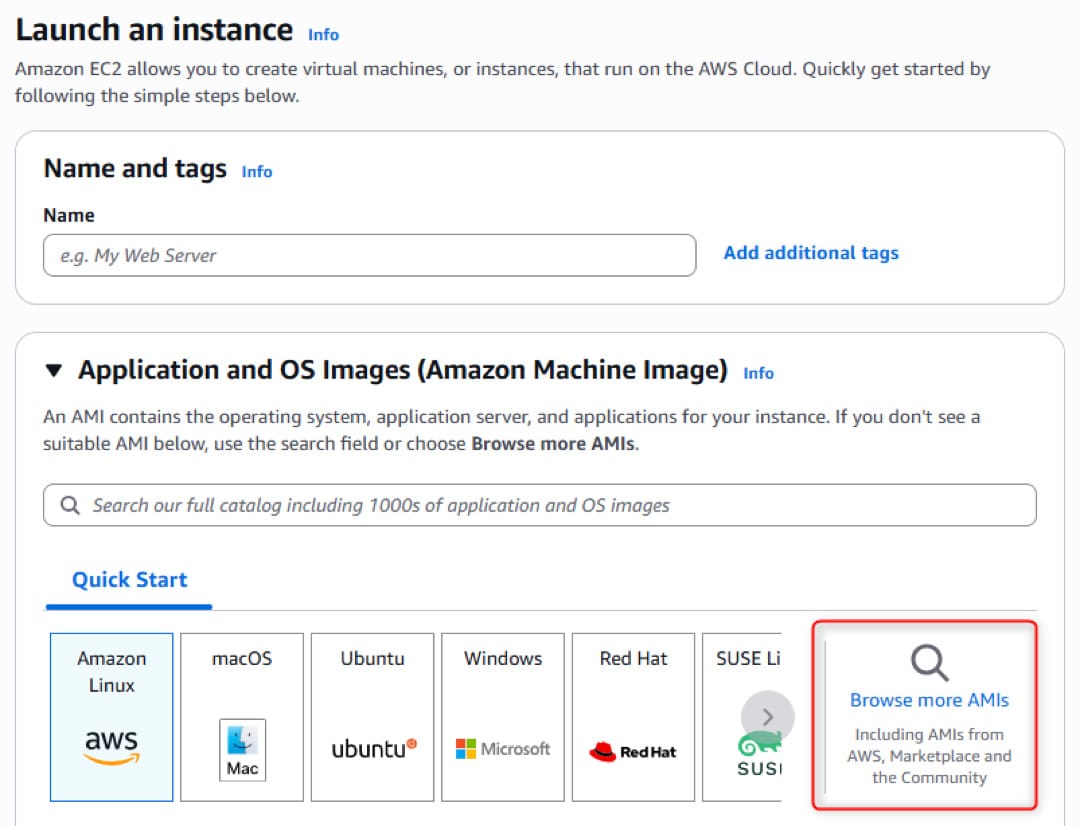Collapse the Application and OS Images section
1080x826 pixels.
click(x=54, y=369)
